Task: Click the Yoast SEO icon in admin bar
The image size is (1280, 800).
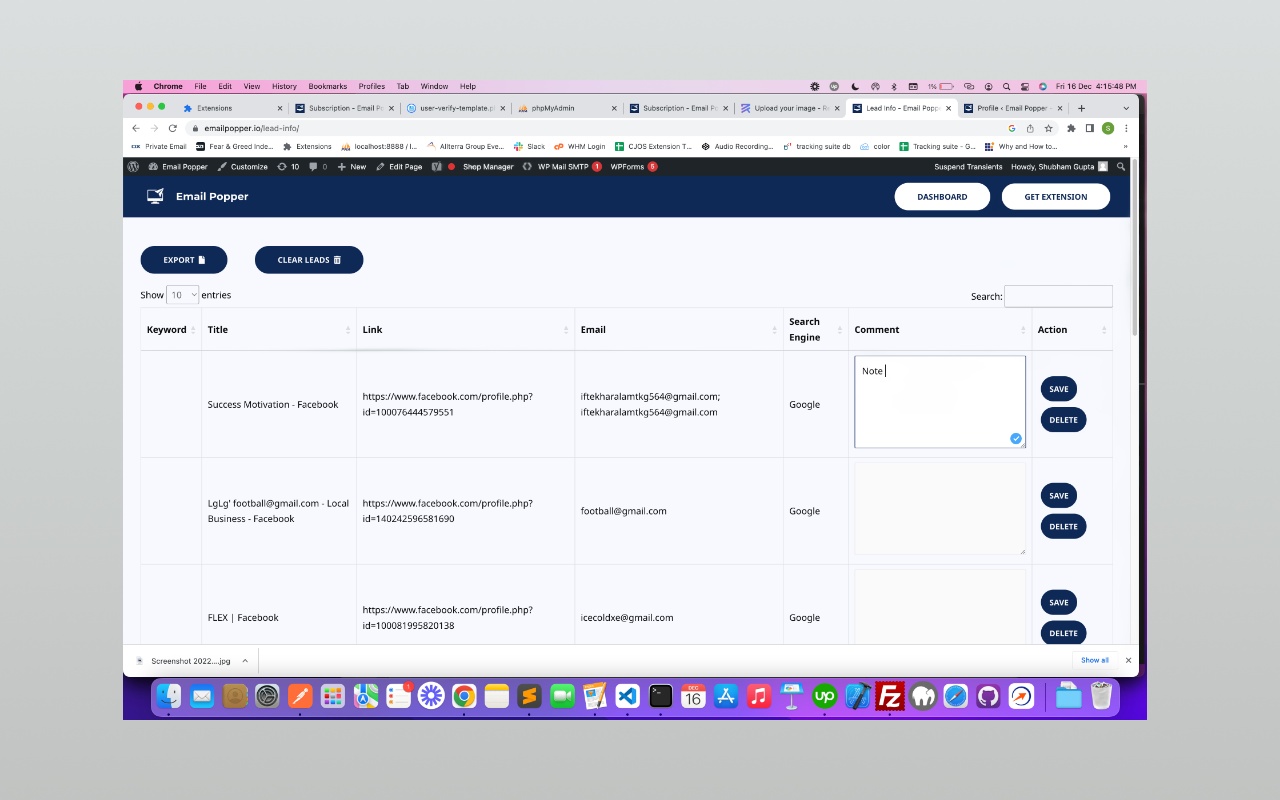Action: point(437,167)
